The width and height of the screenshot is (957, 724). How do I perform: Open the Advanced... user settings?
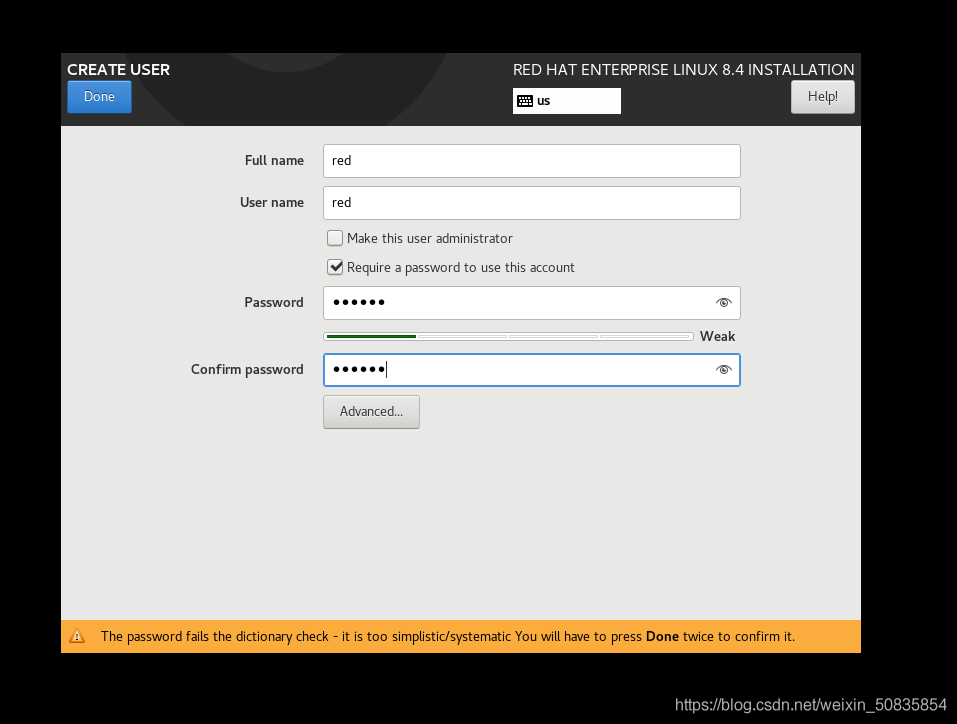point(371,411)
